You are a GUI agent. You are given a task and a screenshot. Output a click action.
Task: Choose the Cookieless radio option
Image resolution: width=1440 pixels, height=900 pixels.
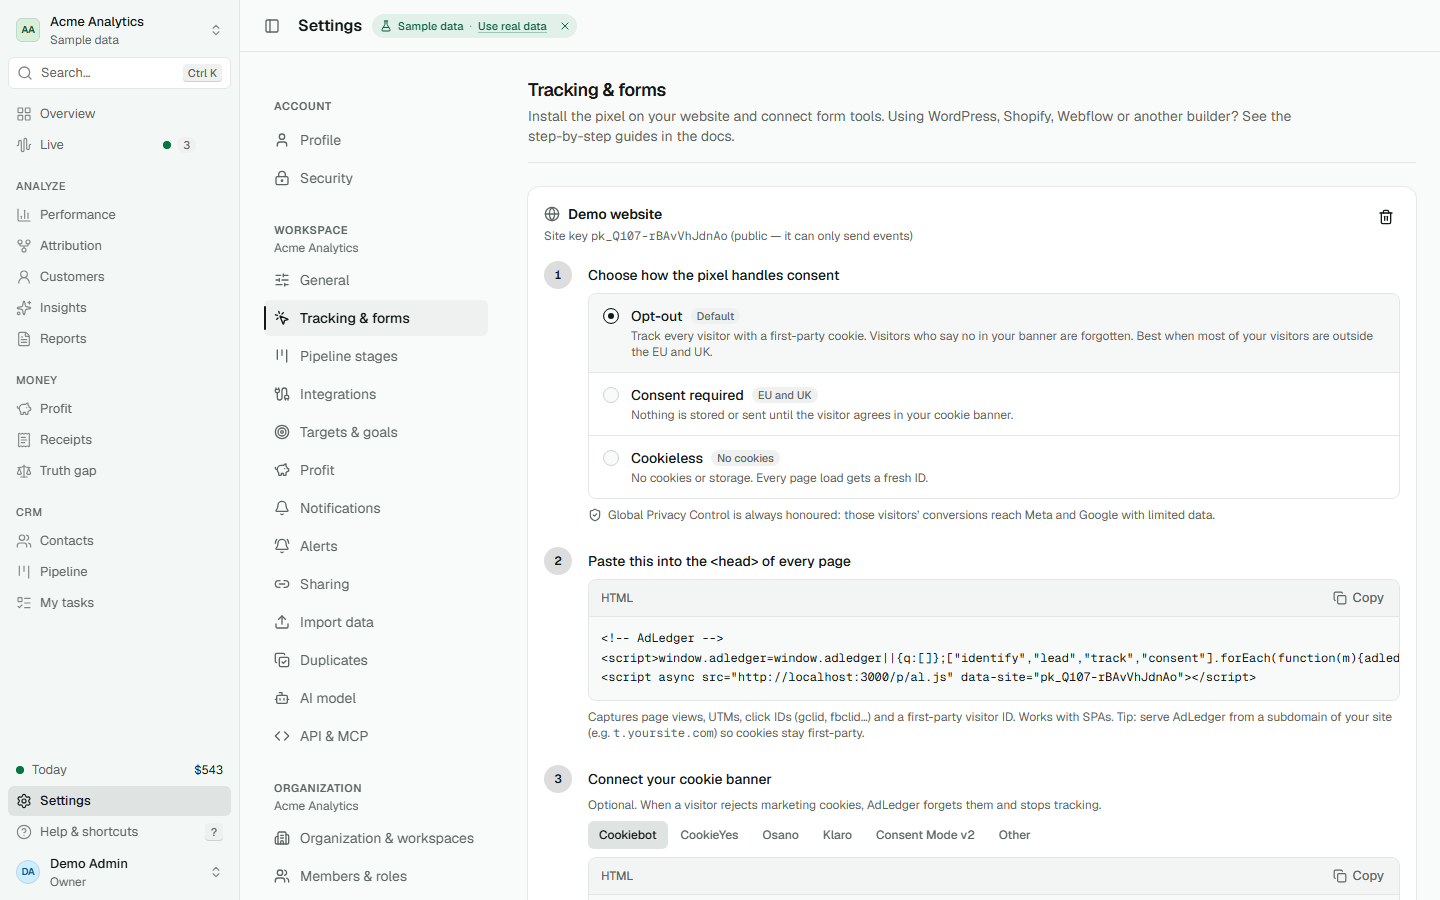(611, 458)
